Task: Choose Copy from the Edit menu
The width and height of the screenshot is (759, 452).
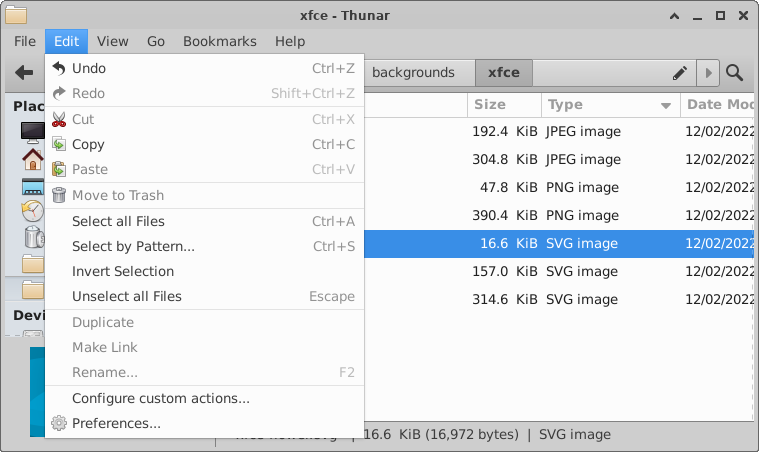Action: click(x=204, y=144)
